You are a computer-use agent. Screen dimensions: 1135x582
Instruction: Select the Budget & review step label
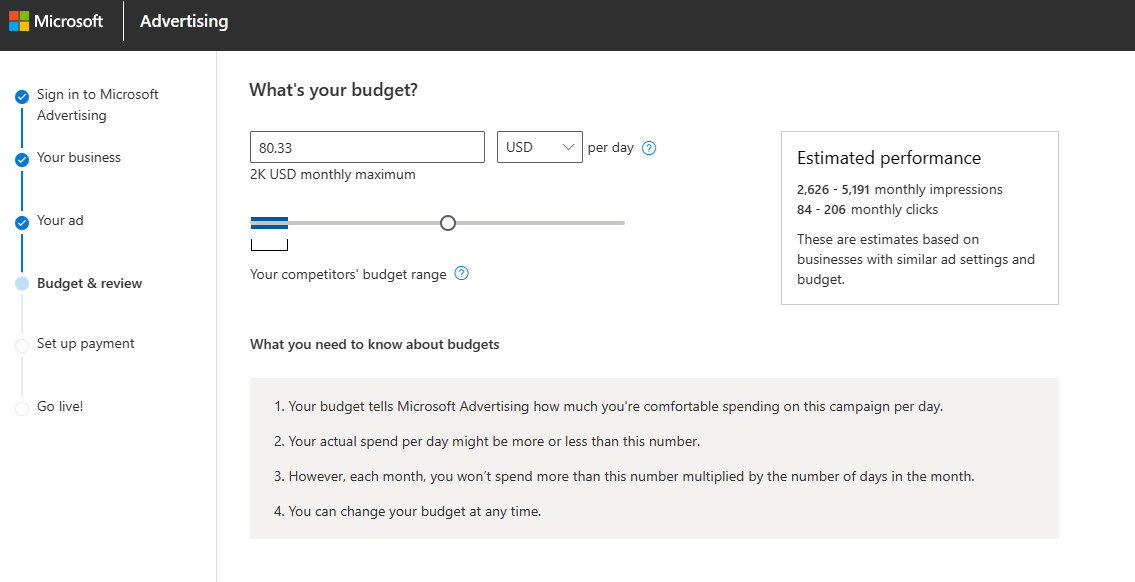coord(89,284)
